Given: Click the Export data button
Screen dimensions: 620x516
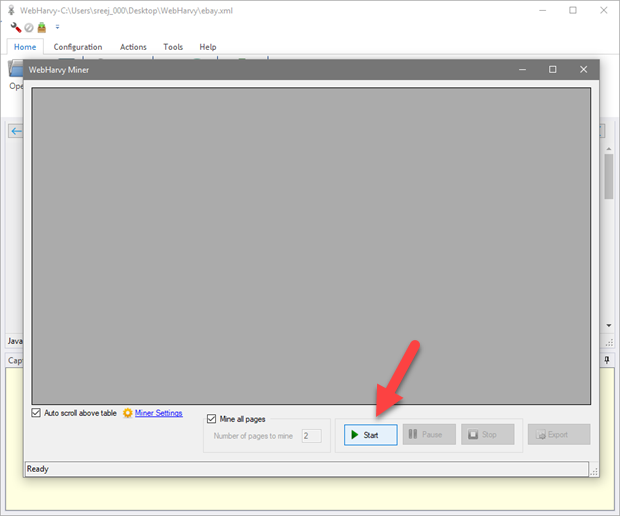Looking at the screenshot, I should (x=558, y=435).
